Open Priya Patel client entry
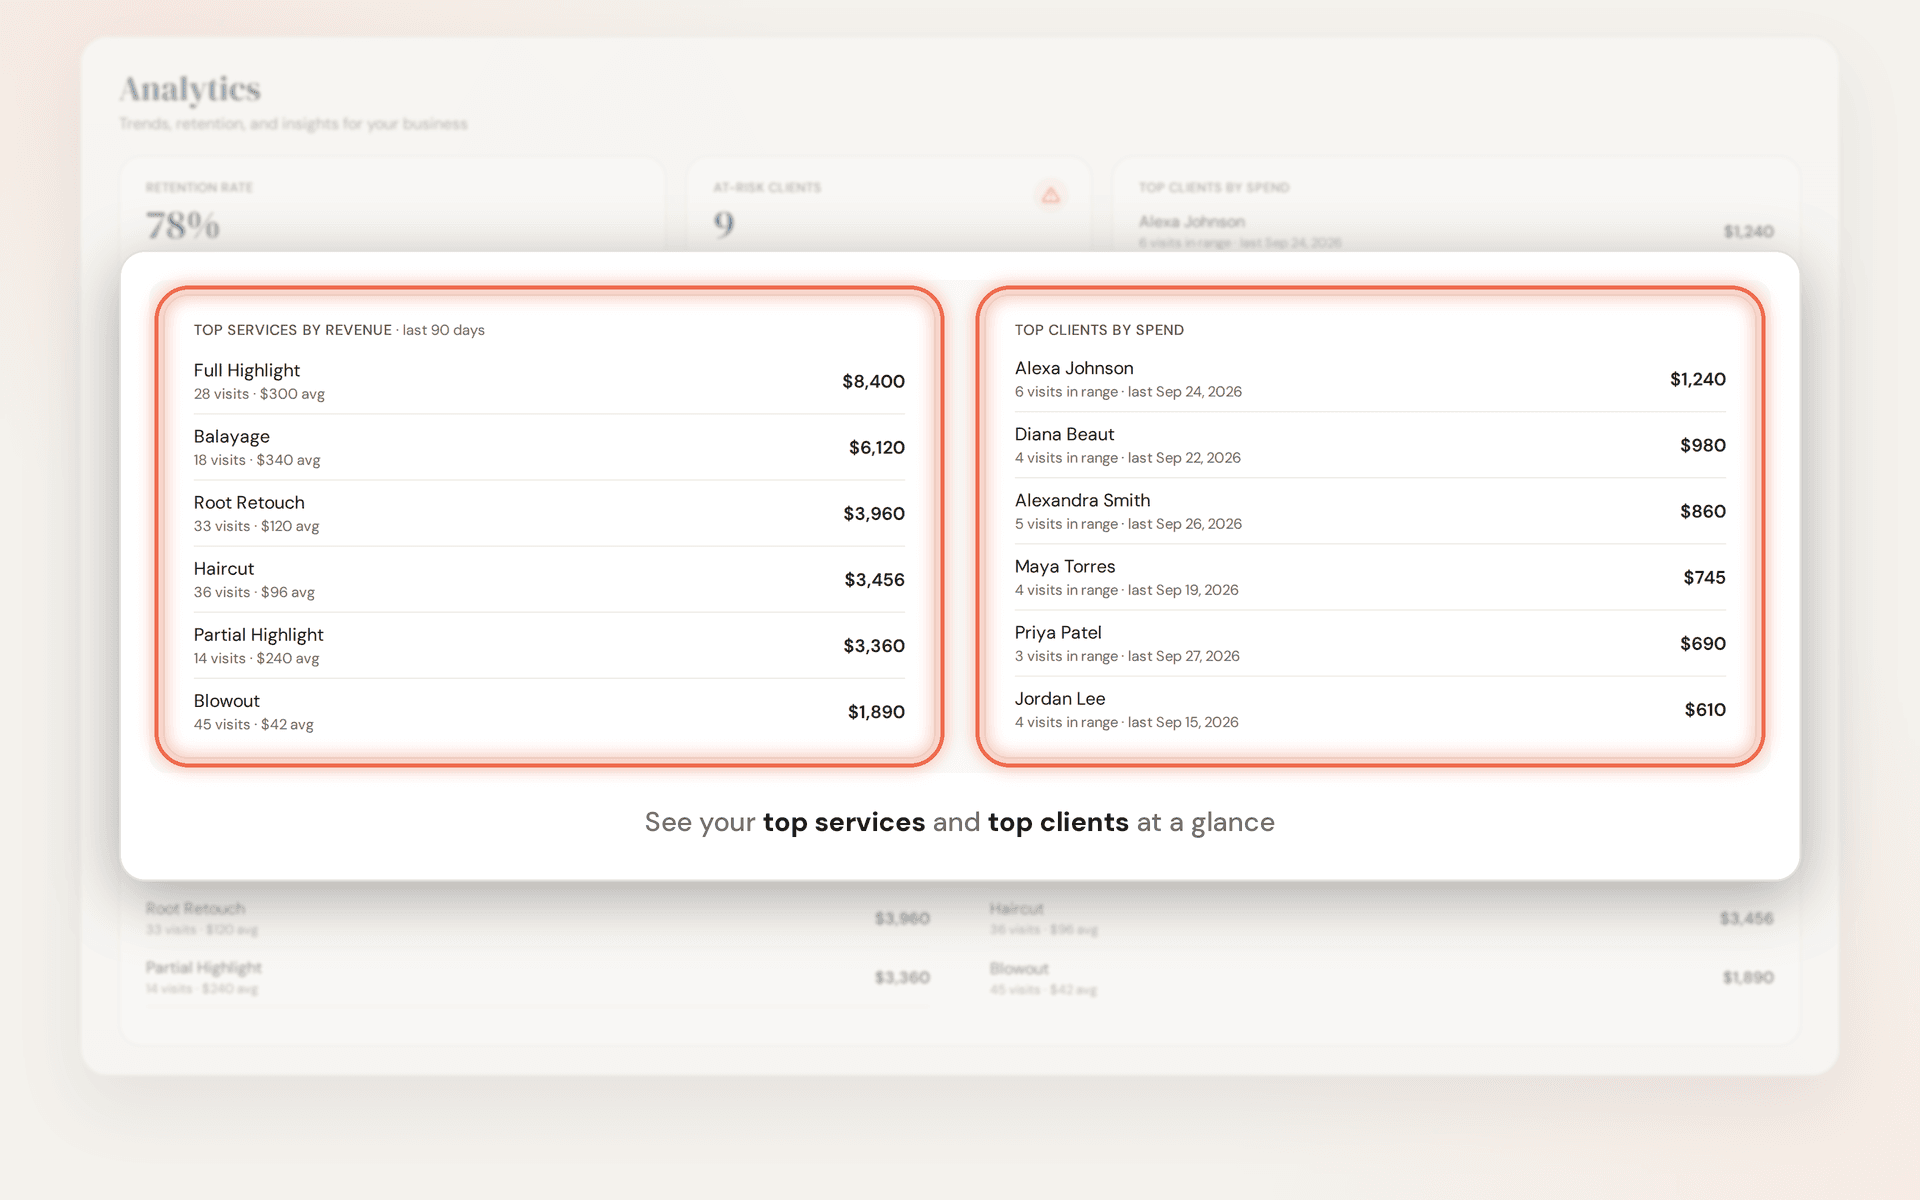1920x1200 pixels. [1370, 643]
